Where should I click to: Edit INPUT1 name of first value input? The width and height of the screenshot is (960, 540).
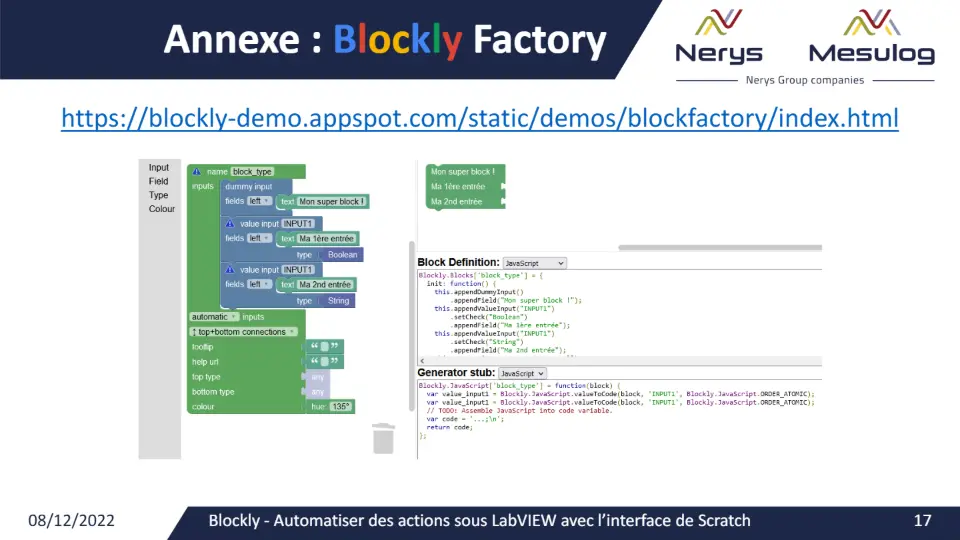(x=298, y=224)
